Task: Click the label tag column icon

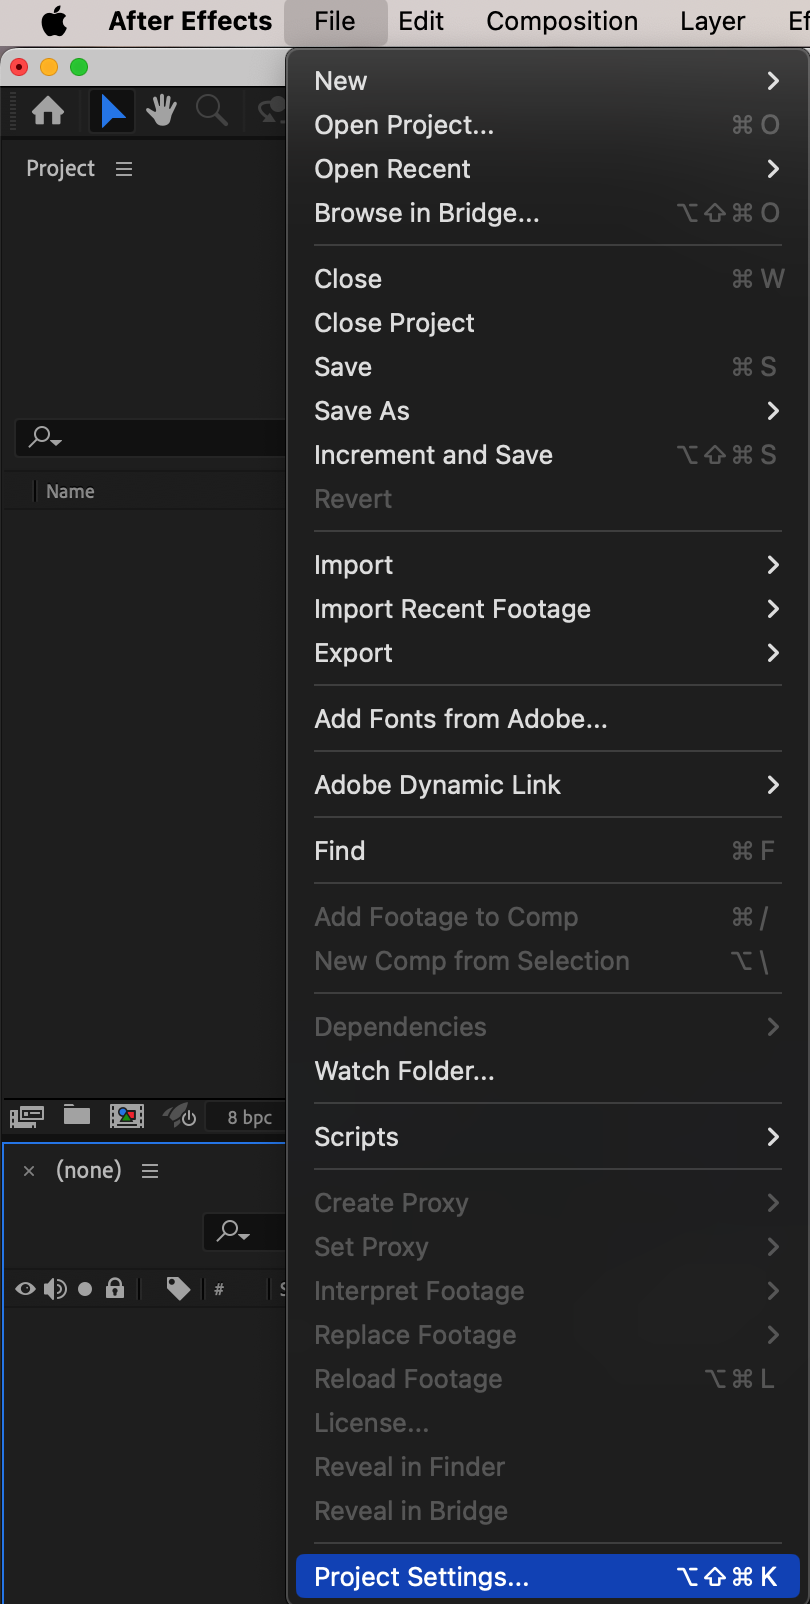Action: tap(178, 1289)
